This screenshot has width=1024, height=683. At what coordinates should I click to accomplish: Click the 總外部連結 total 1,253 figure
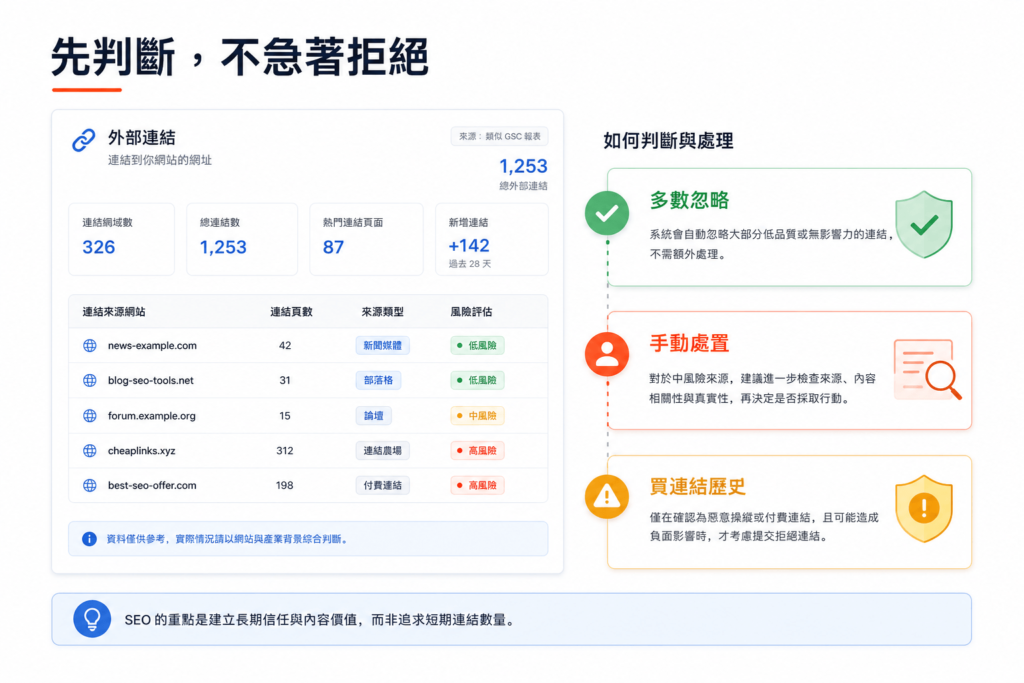click(523, 166)
